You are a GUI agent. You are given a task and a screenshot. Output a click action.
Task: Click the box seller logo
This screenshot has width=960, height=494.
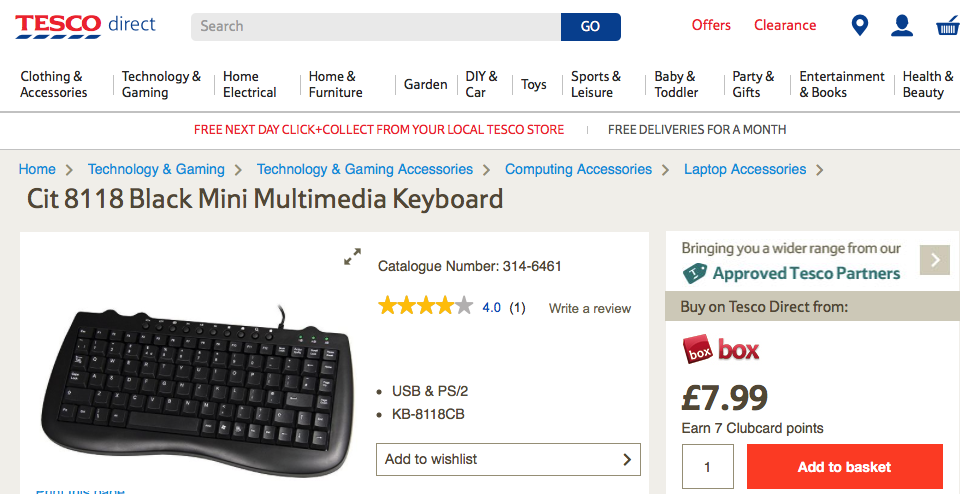[721, 349]
